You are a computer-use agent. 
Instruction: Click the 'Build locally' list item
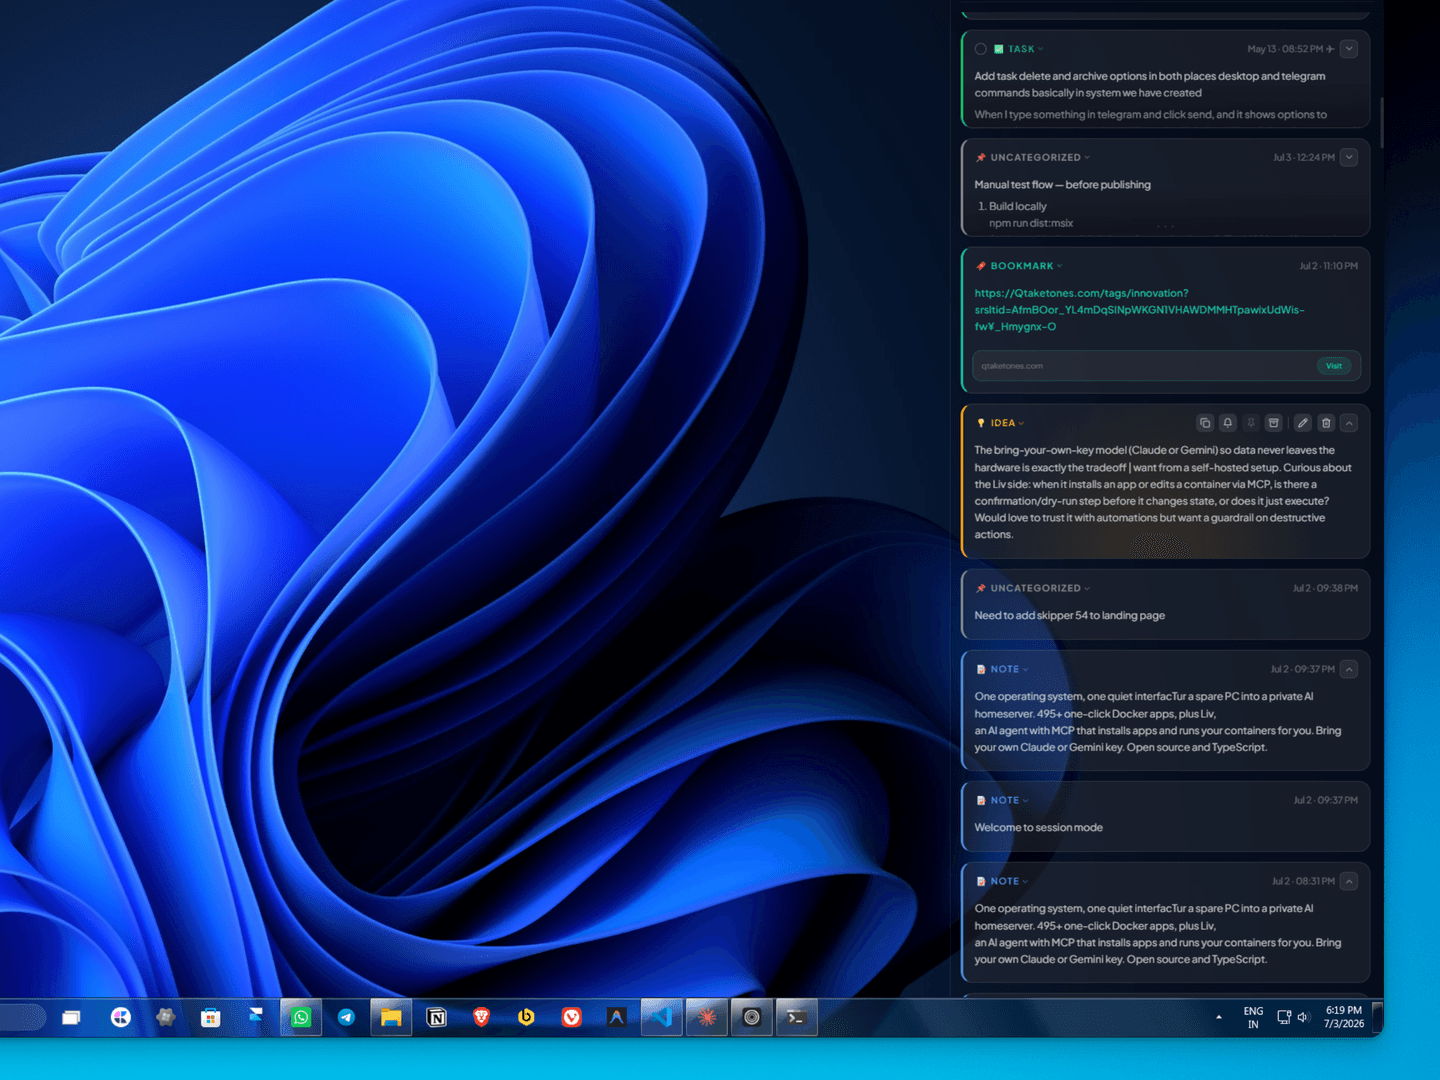(x=1018, y=207)
